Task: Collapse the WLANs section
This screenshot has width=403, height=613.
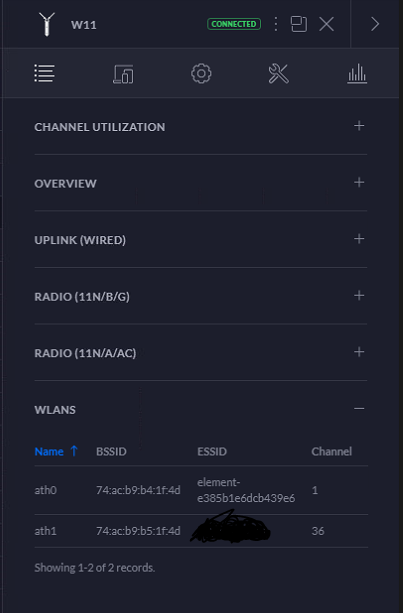Action: click(359, 409)
